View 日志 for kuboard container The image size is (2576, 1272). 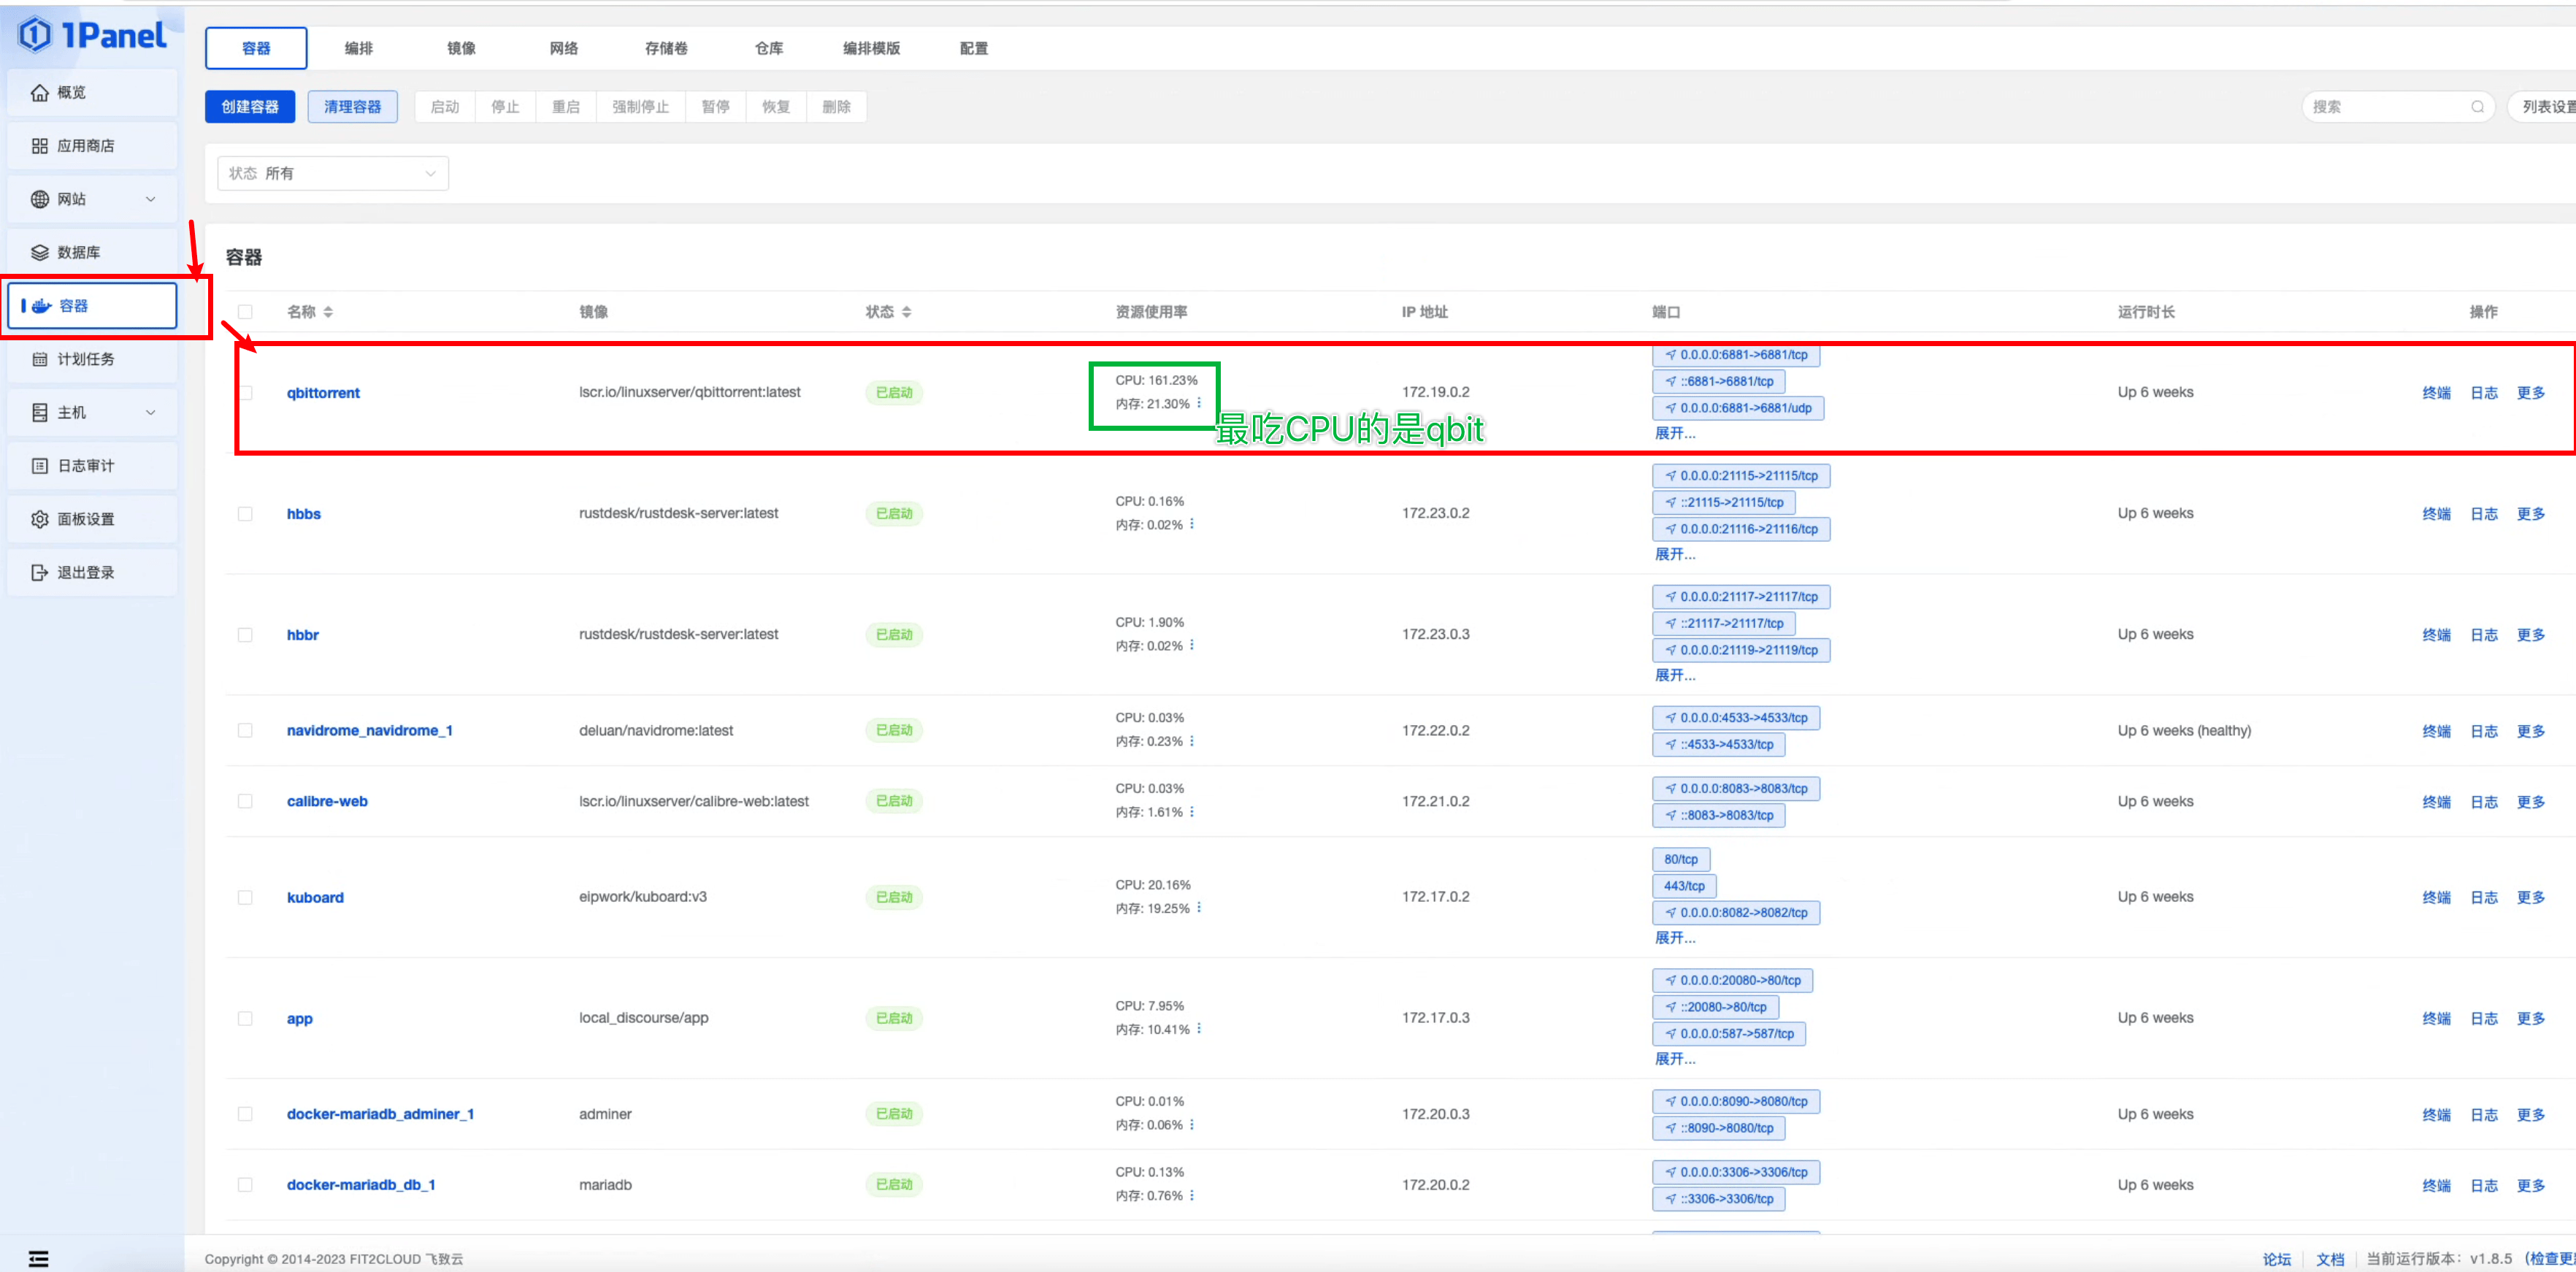[2484, 898]
